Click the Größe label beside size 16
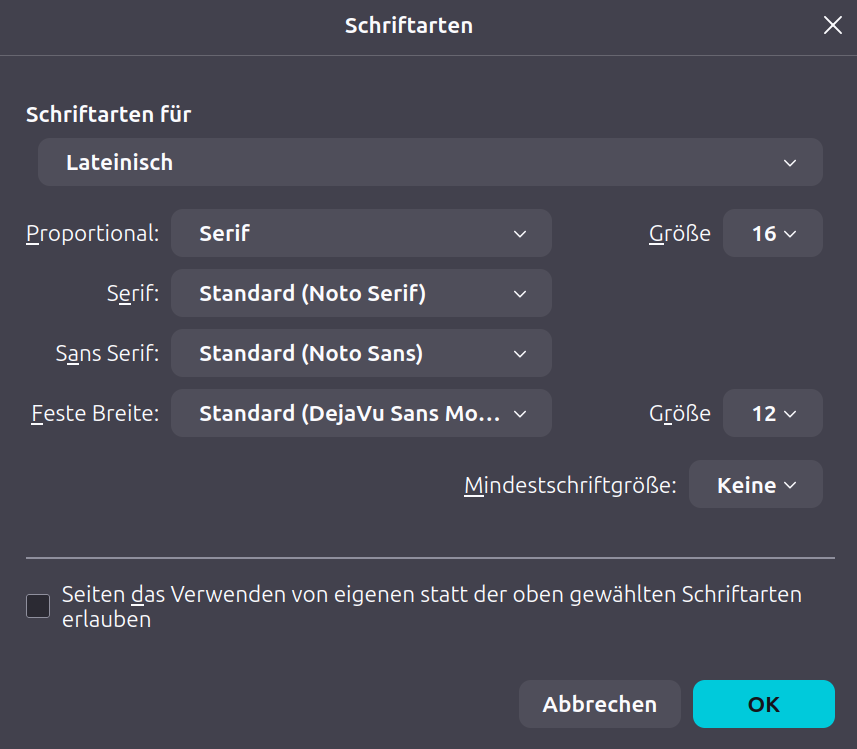 pos(679,234)
